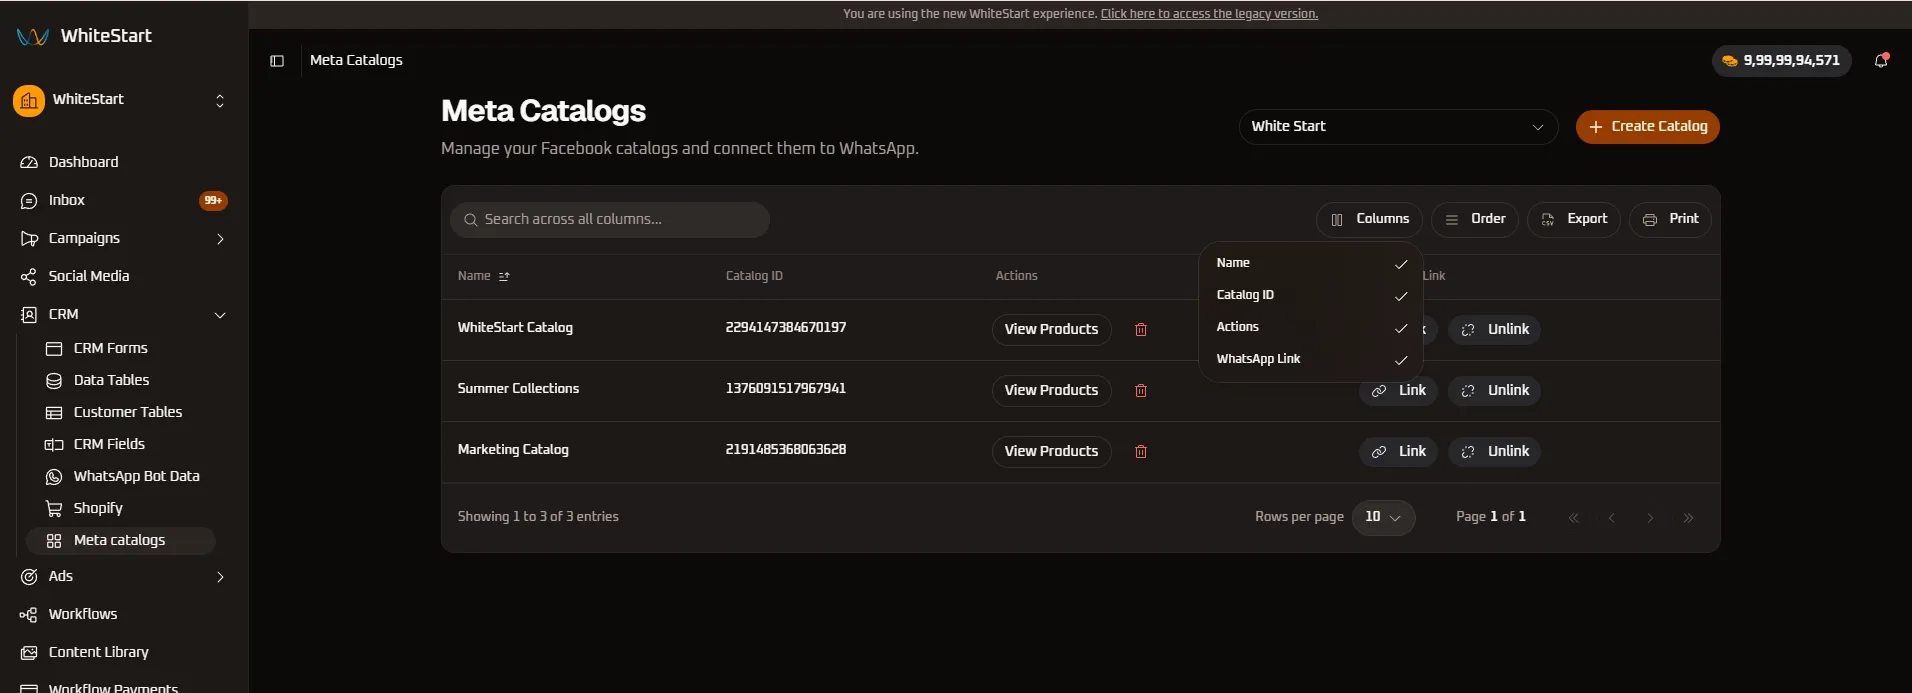Viewport: 1912px width, 693px height.
Task: Go to last page
Action: coord(1688,518)
